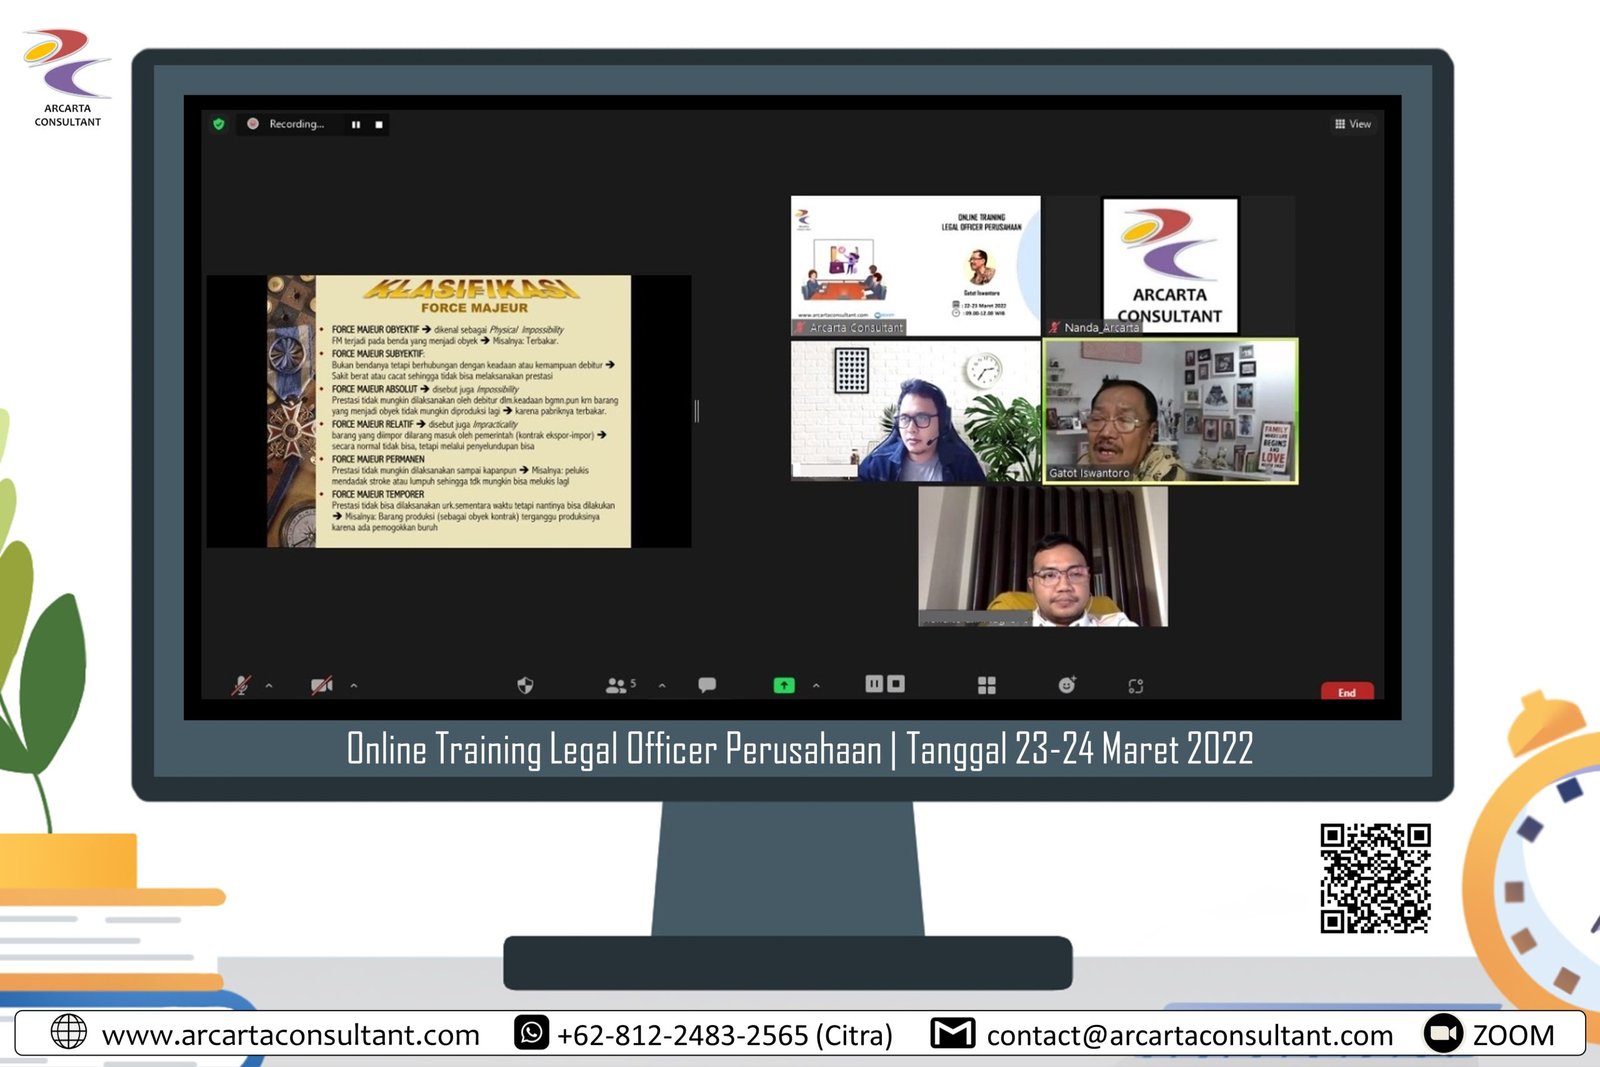Open the Reactions smiley icon

point(1067,686)
